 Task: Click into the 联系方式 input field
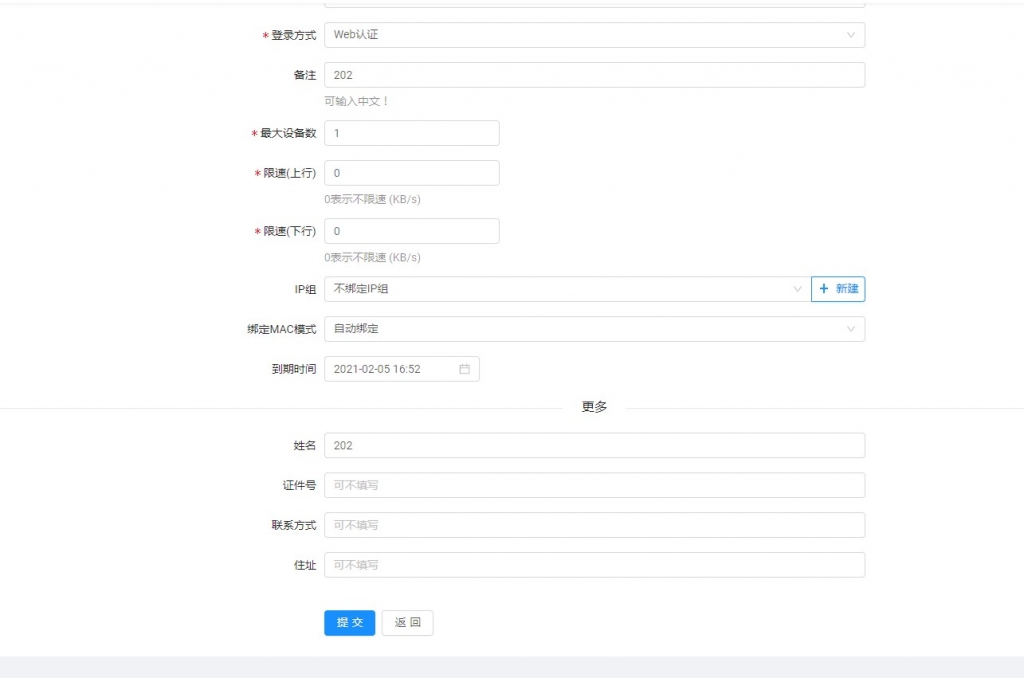(593, 525)
